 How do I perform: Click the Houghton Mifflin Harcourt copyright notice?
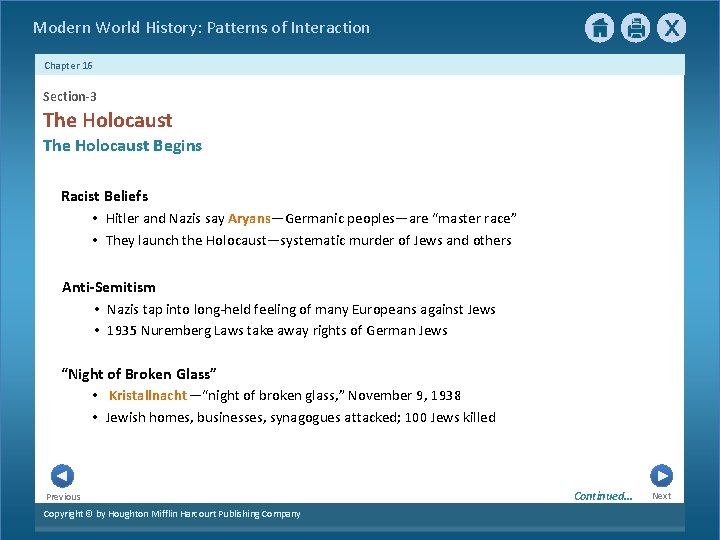point(172,514)
